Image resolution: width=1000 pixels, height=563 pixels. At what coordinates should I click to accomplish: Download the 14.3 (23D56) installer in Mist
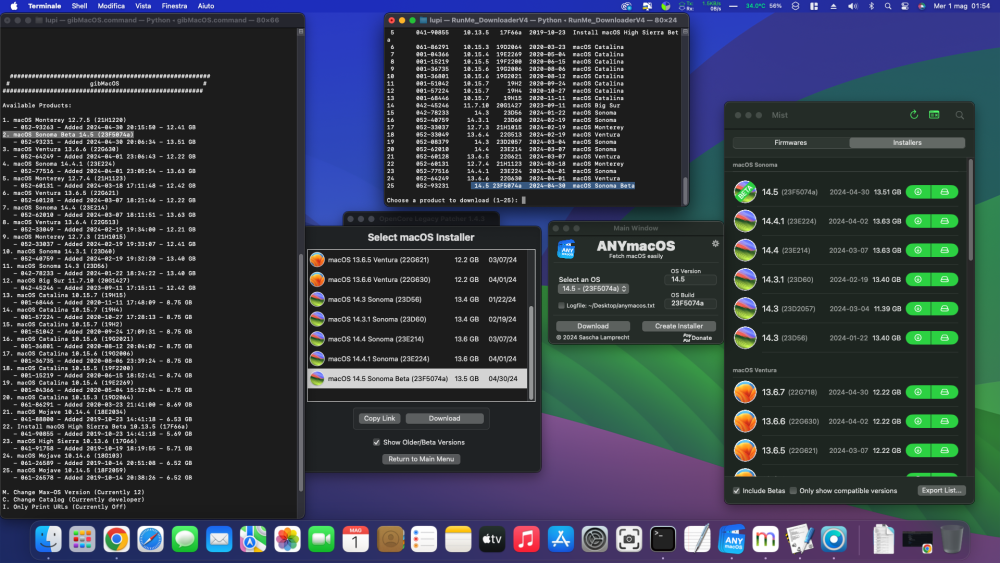point(918,338)
